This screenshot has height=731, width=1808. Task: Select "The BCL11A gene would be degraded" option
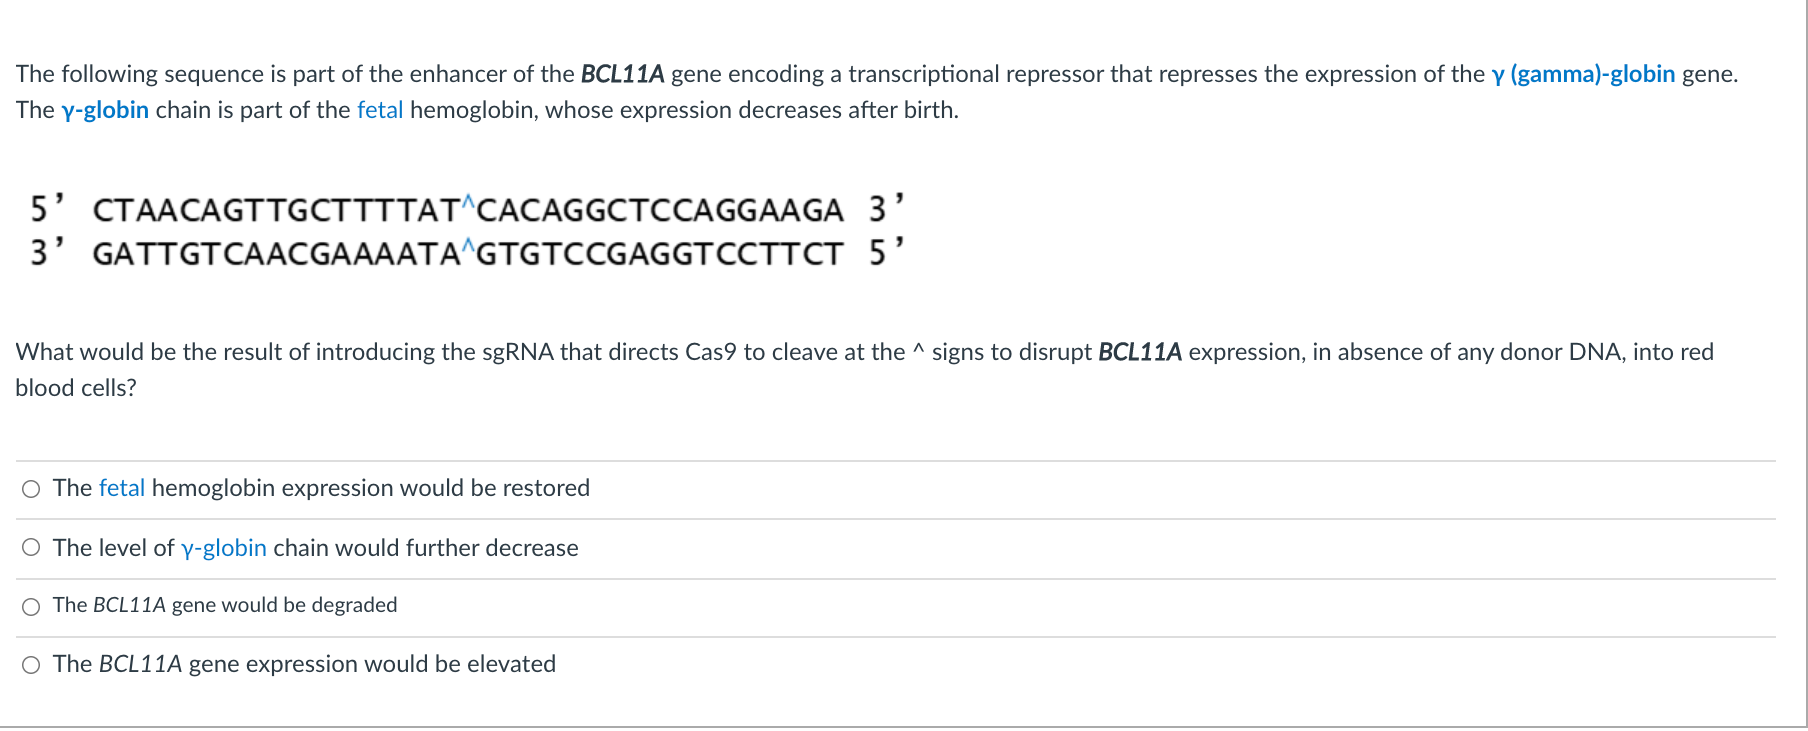coord(30,605)
